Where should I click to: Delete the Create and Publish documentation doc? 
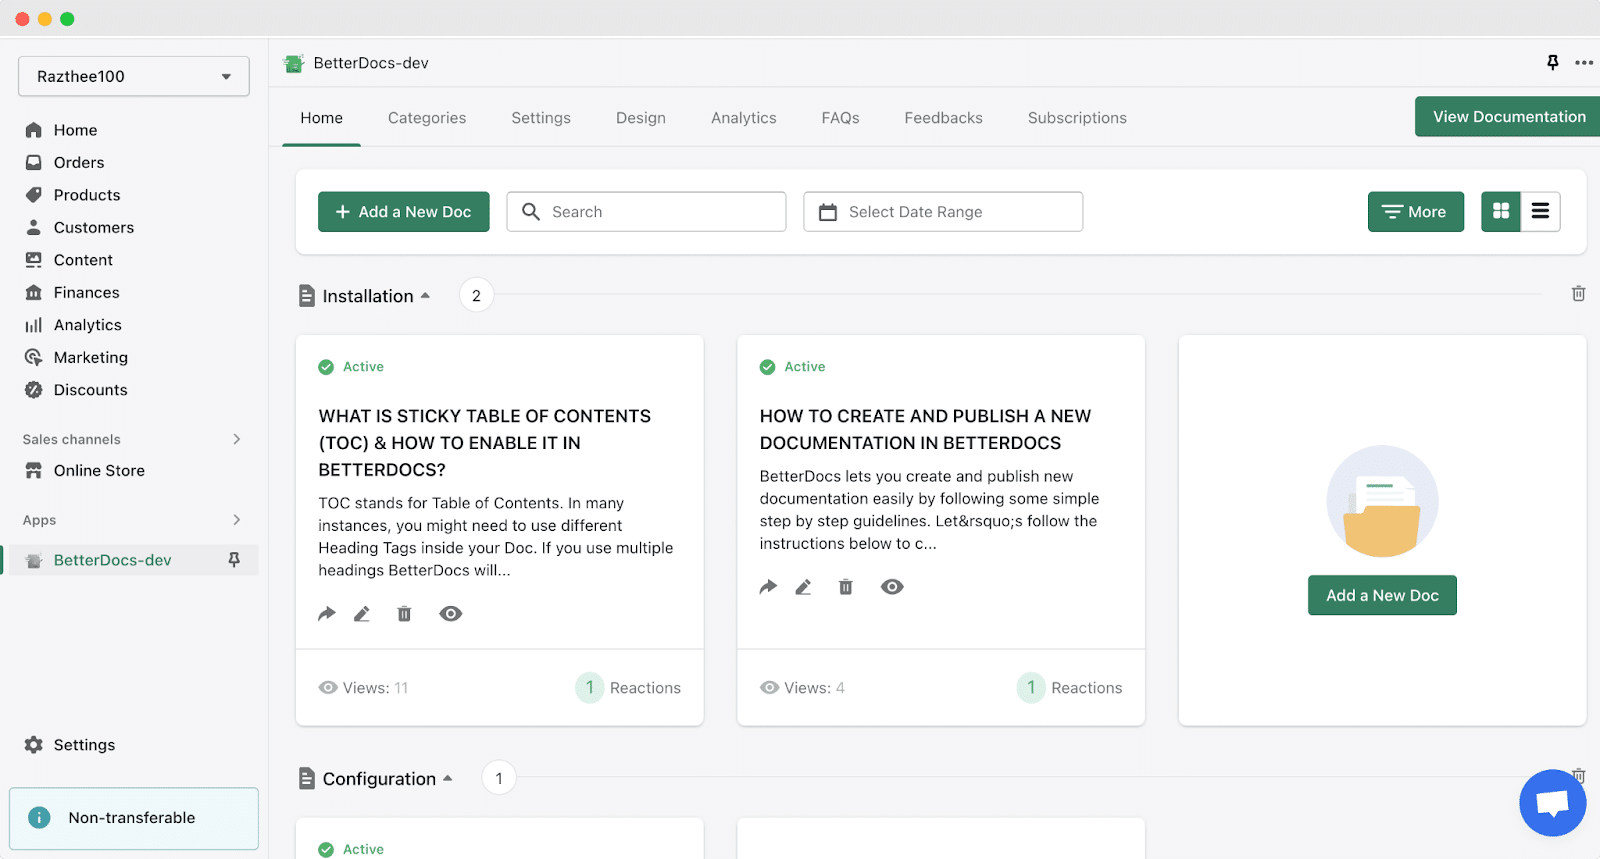pos(846,587)
